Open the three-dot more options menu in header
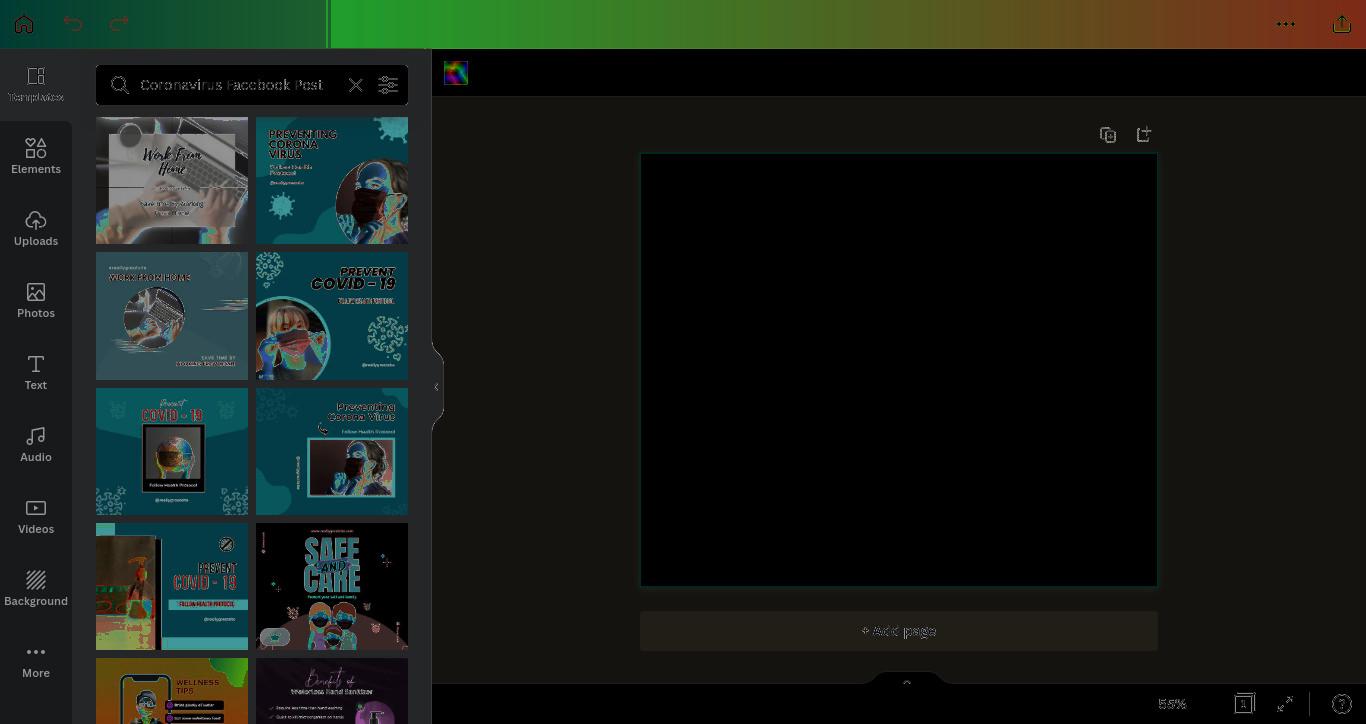 tap(1286, 24)
